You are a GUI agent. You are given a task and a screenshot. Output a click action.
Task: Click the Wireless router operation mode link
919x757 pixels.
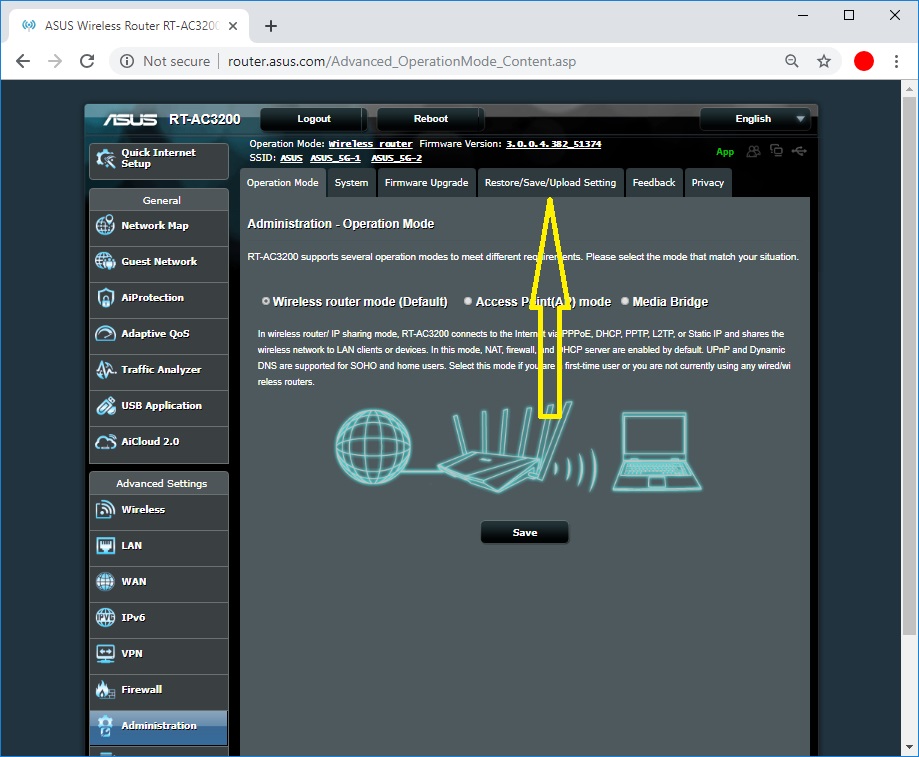click(x=370, y=144)
